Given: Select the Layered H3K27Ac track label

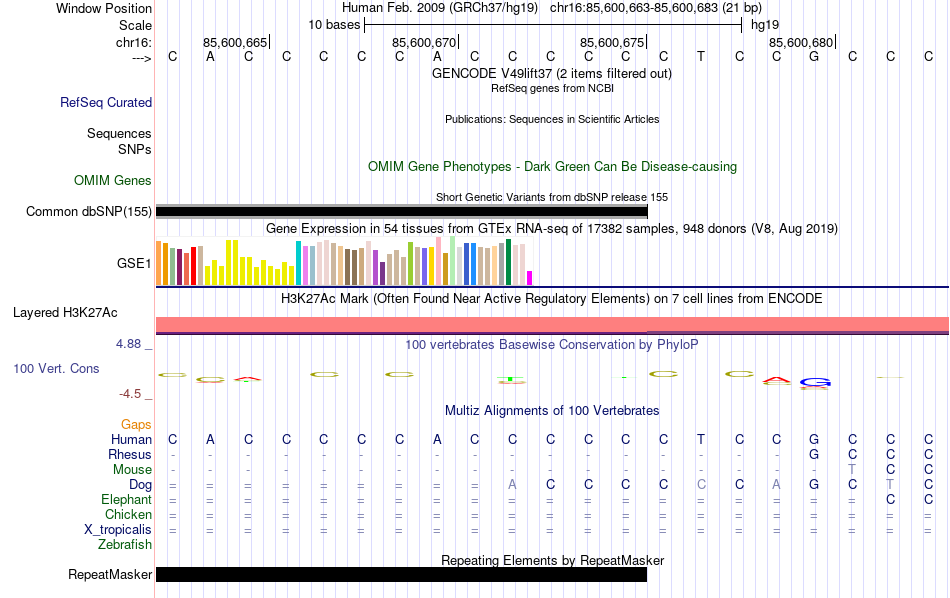Looking at the screenshot, I should point(65,313).
